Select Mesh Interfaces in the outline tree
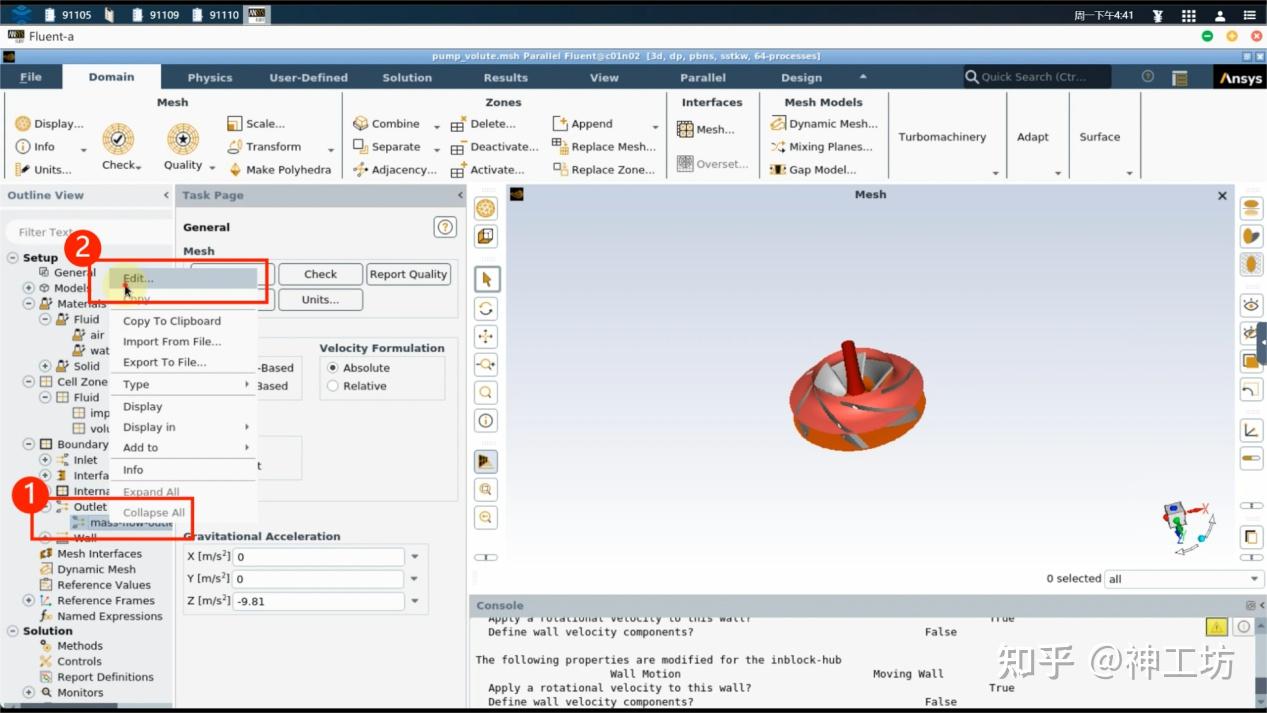The height and width of the screenshot is (713, 1267). (99, 554)
